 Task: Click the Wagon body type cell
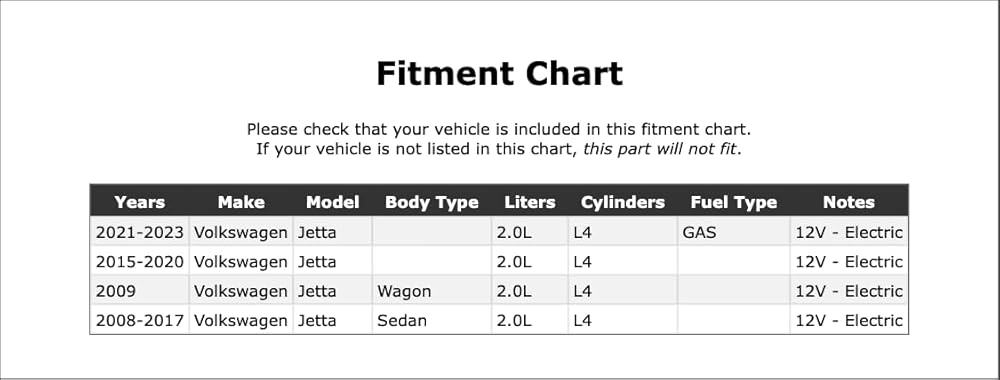tap(432, 291)
